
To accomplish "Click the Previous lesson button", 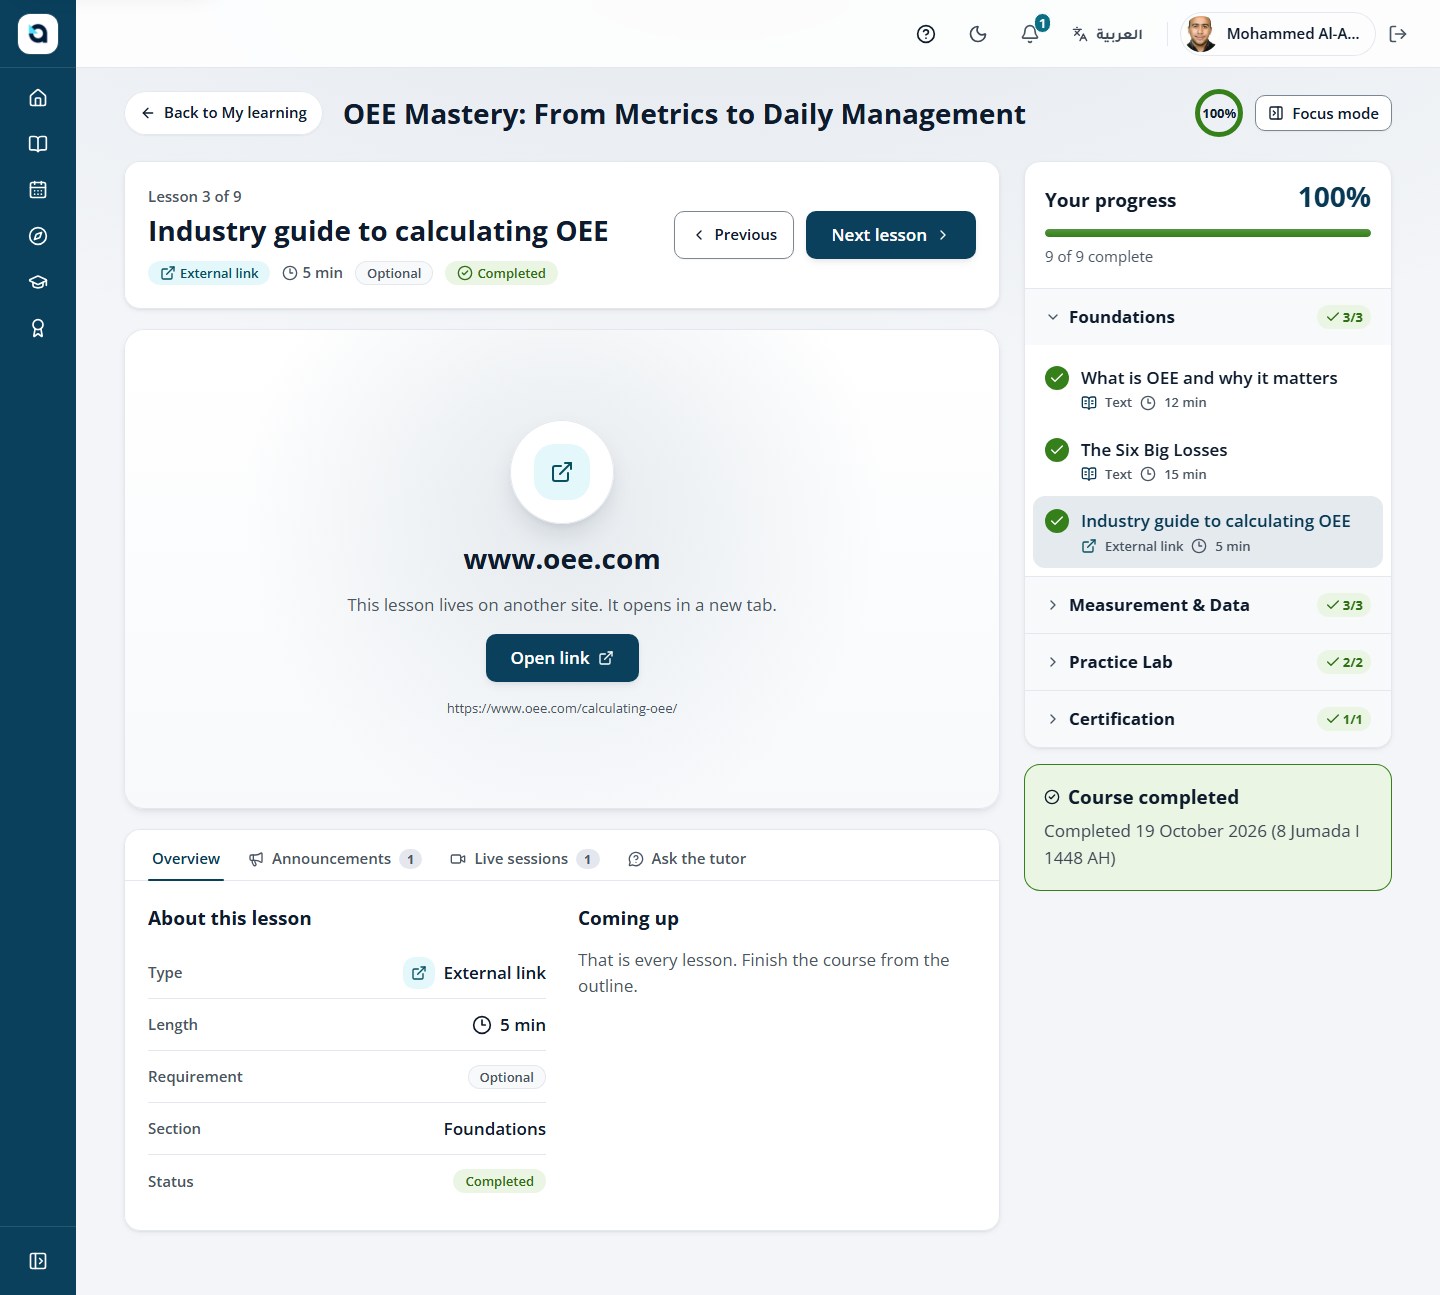I will click(734, 235).
